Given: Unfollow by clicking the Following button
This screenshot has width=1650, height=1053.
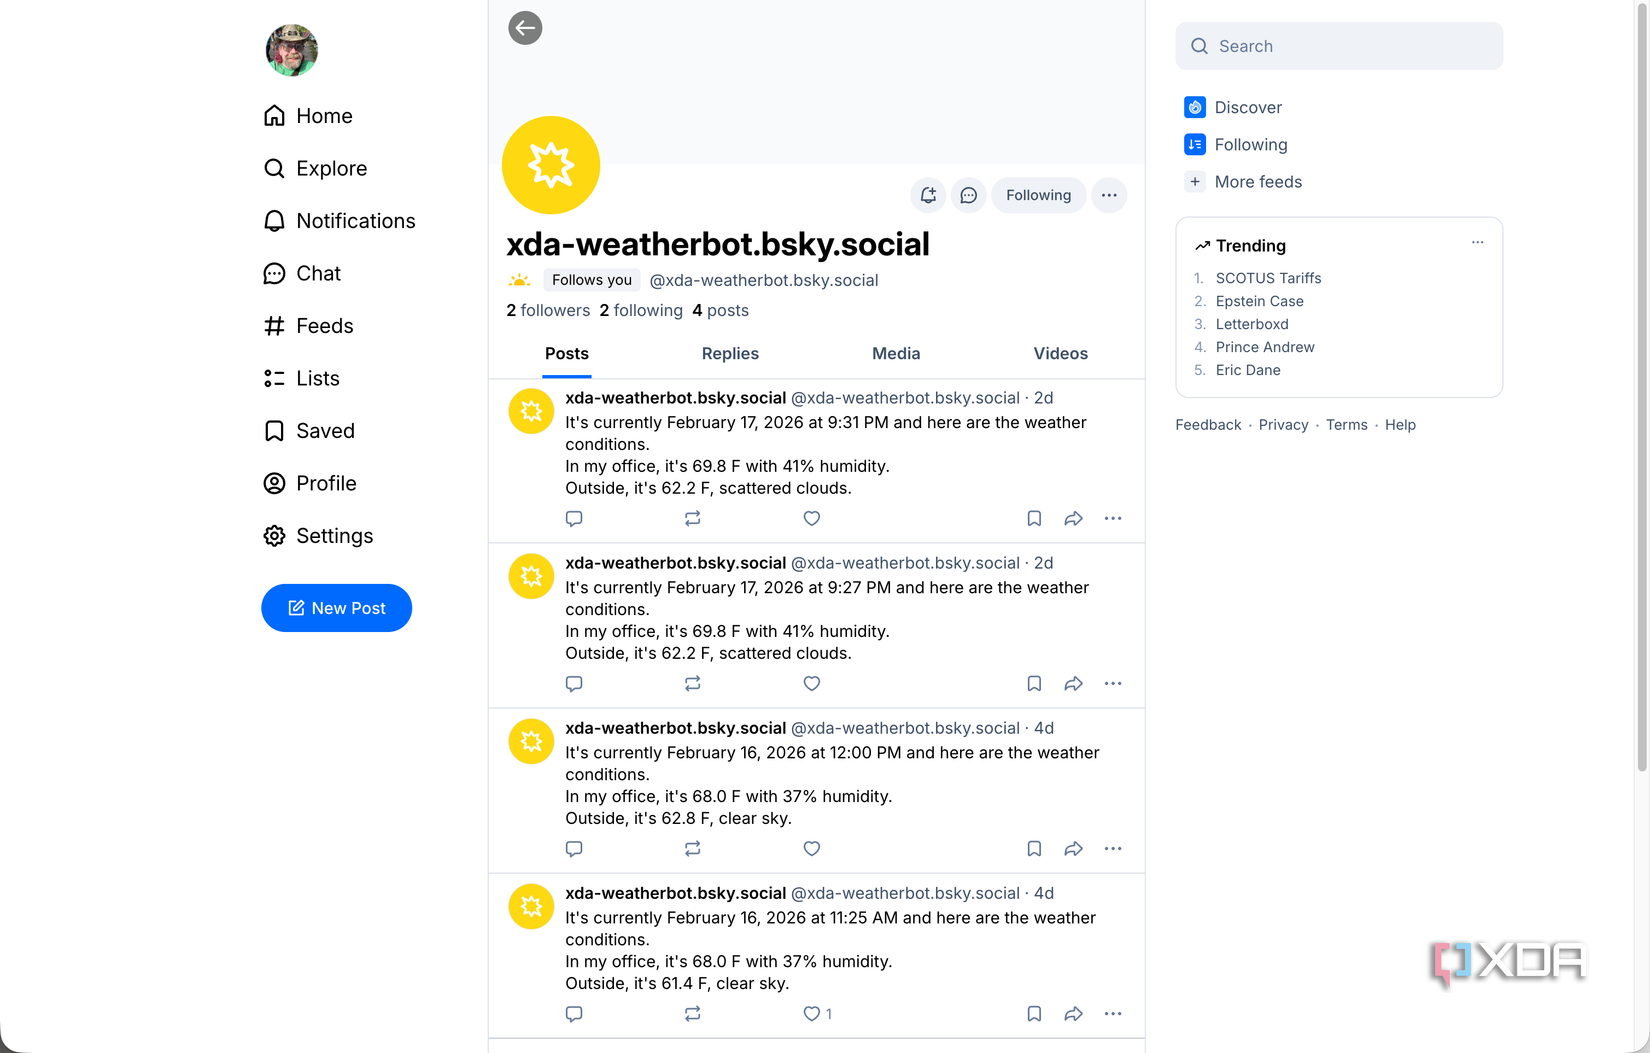Looking at the screenshot, I should coord(1038,195).
